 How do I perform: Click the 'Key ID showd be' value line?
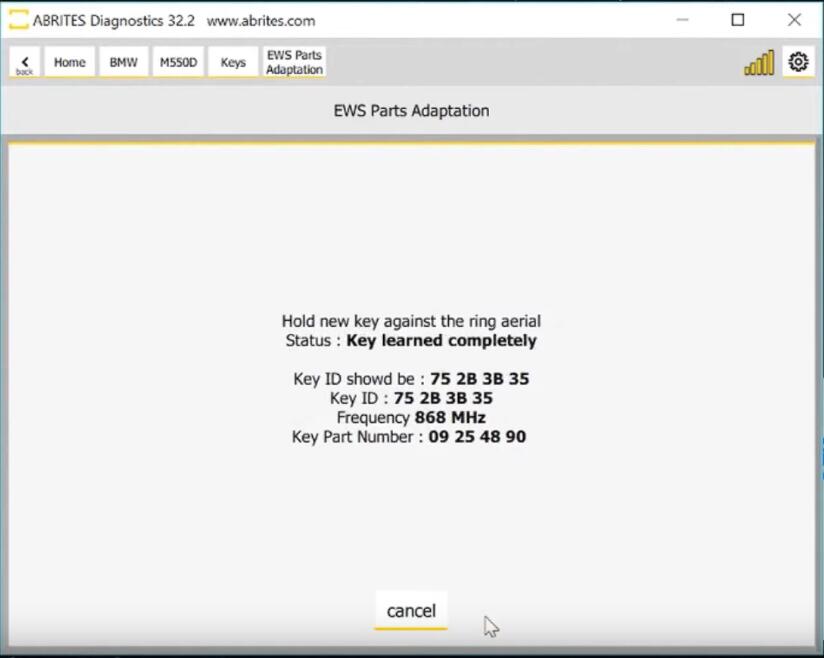tap(411, 379)
